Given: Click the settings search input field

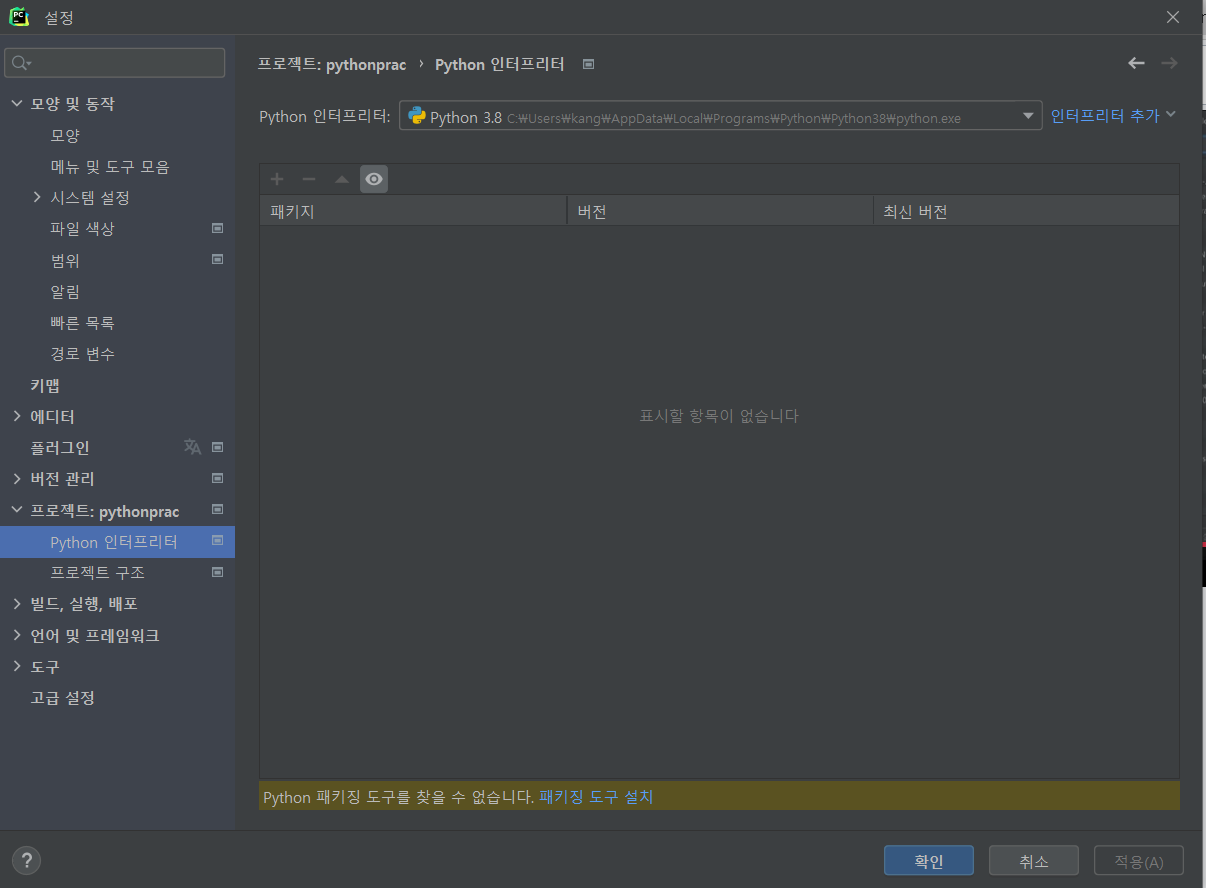Looking at the screenshot, I should [115, 63].
